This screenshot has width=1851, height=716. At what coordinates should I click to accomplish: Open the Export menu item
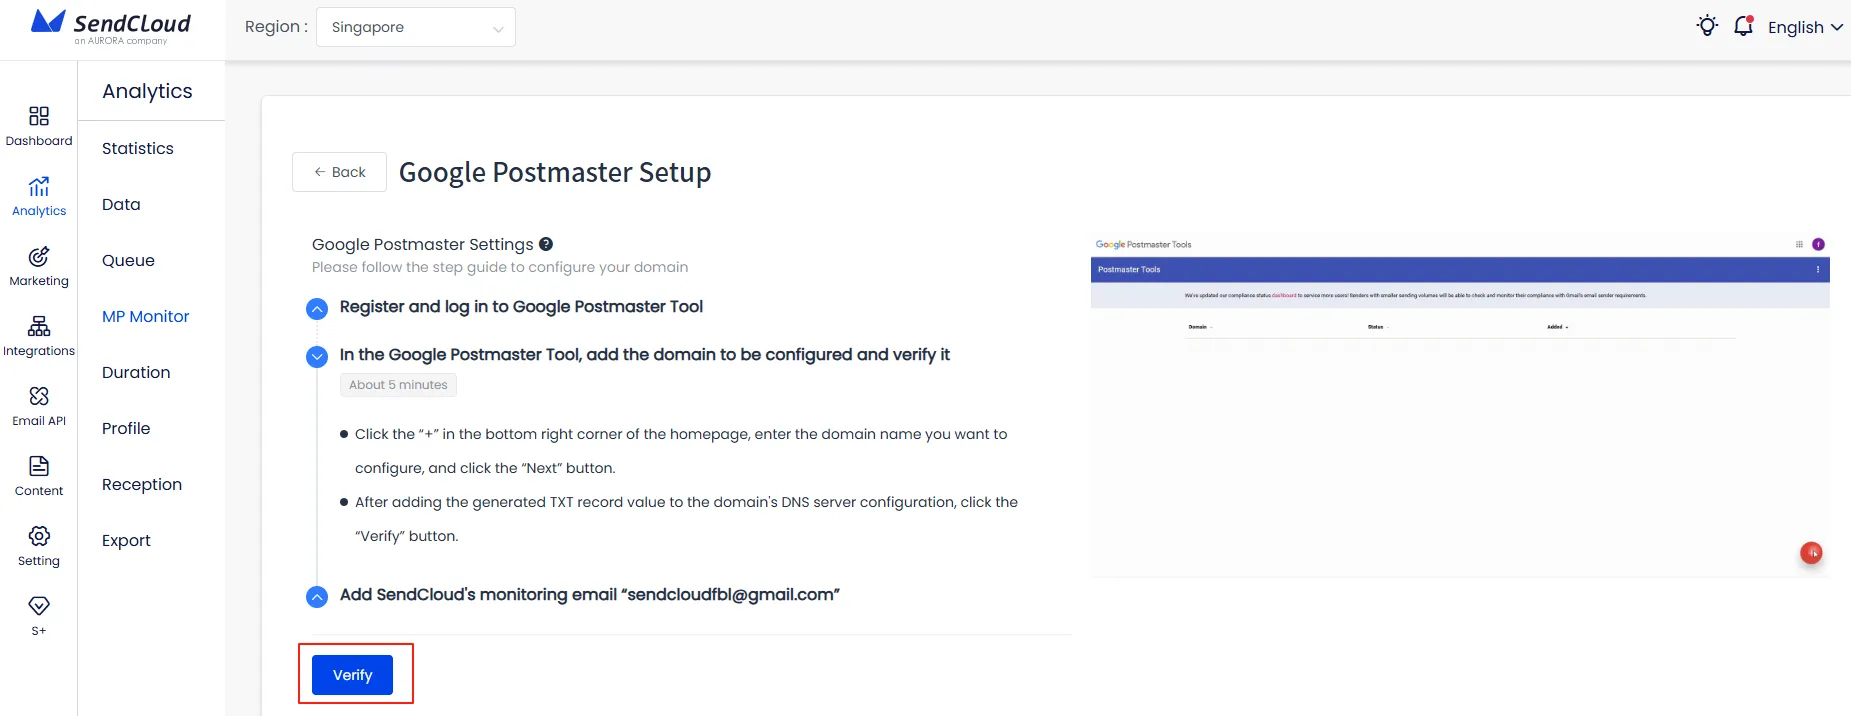pos(126,540)
